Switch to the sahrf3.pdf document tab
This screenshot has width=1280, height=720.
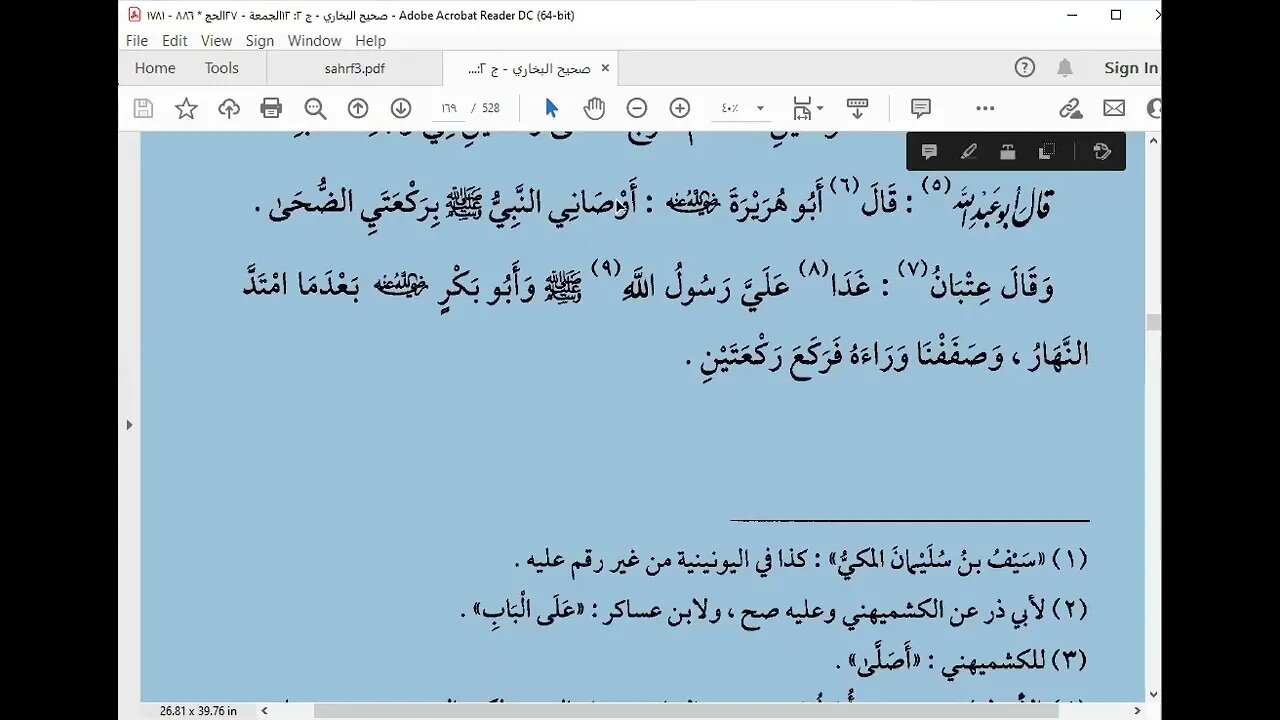coord(355,68)
